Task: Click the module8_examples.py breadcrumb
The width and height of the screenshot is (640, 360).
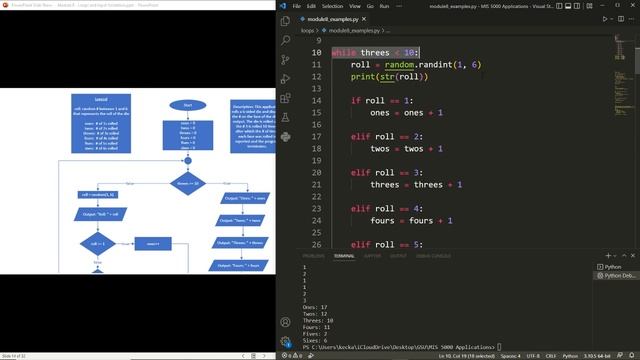Action: (x=354, y=31)
